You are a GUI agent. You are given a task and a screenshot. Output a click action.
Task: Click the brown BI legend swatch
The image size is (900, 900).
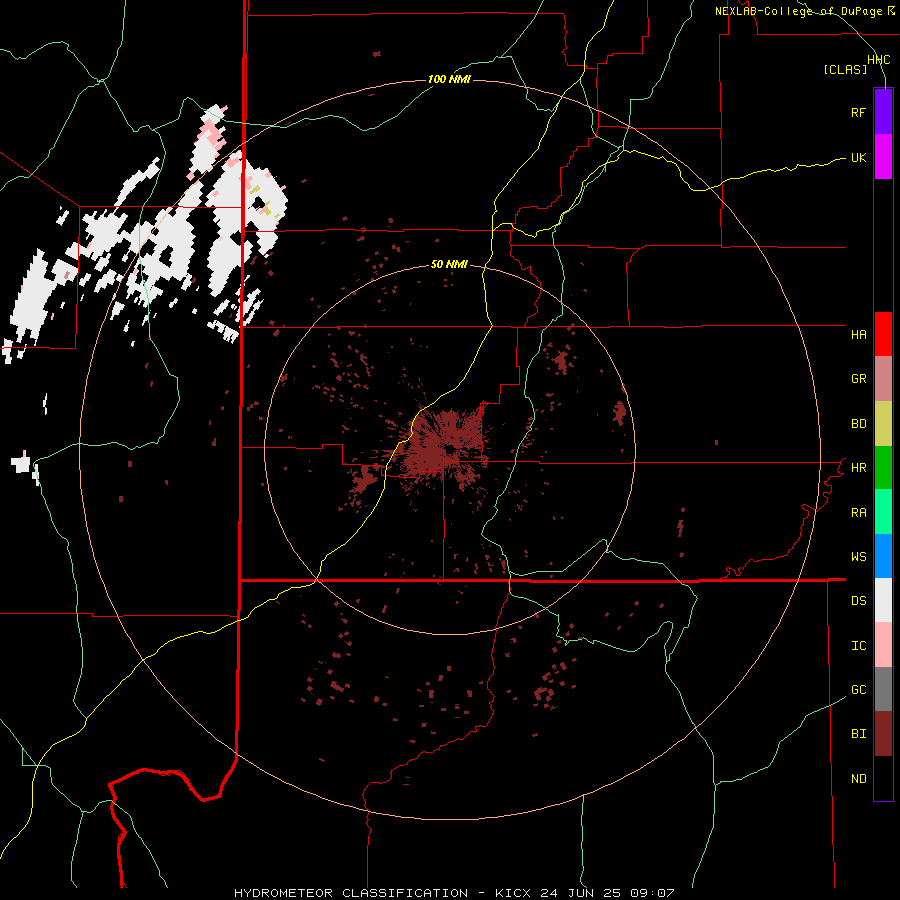point(883,734)
